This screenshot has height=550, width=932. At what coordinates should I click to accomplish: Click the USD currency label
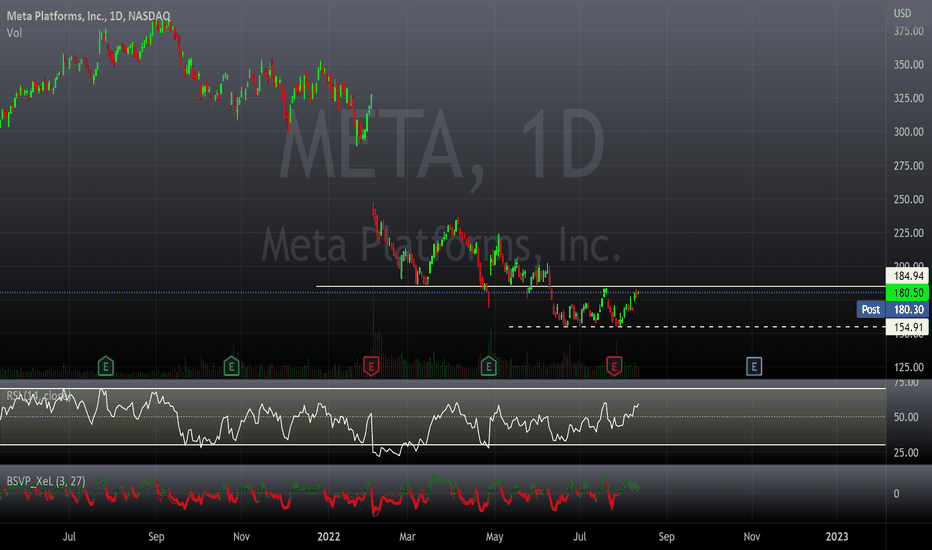[902, 13]
